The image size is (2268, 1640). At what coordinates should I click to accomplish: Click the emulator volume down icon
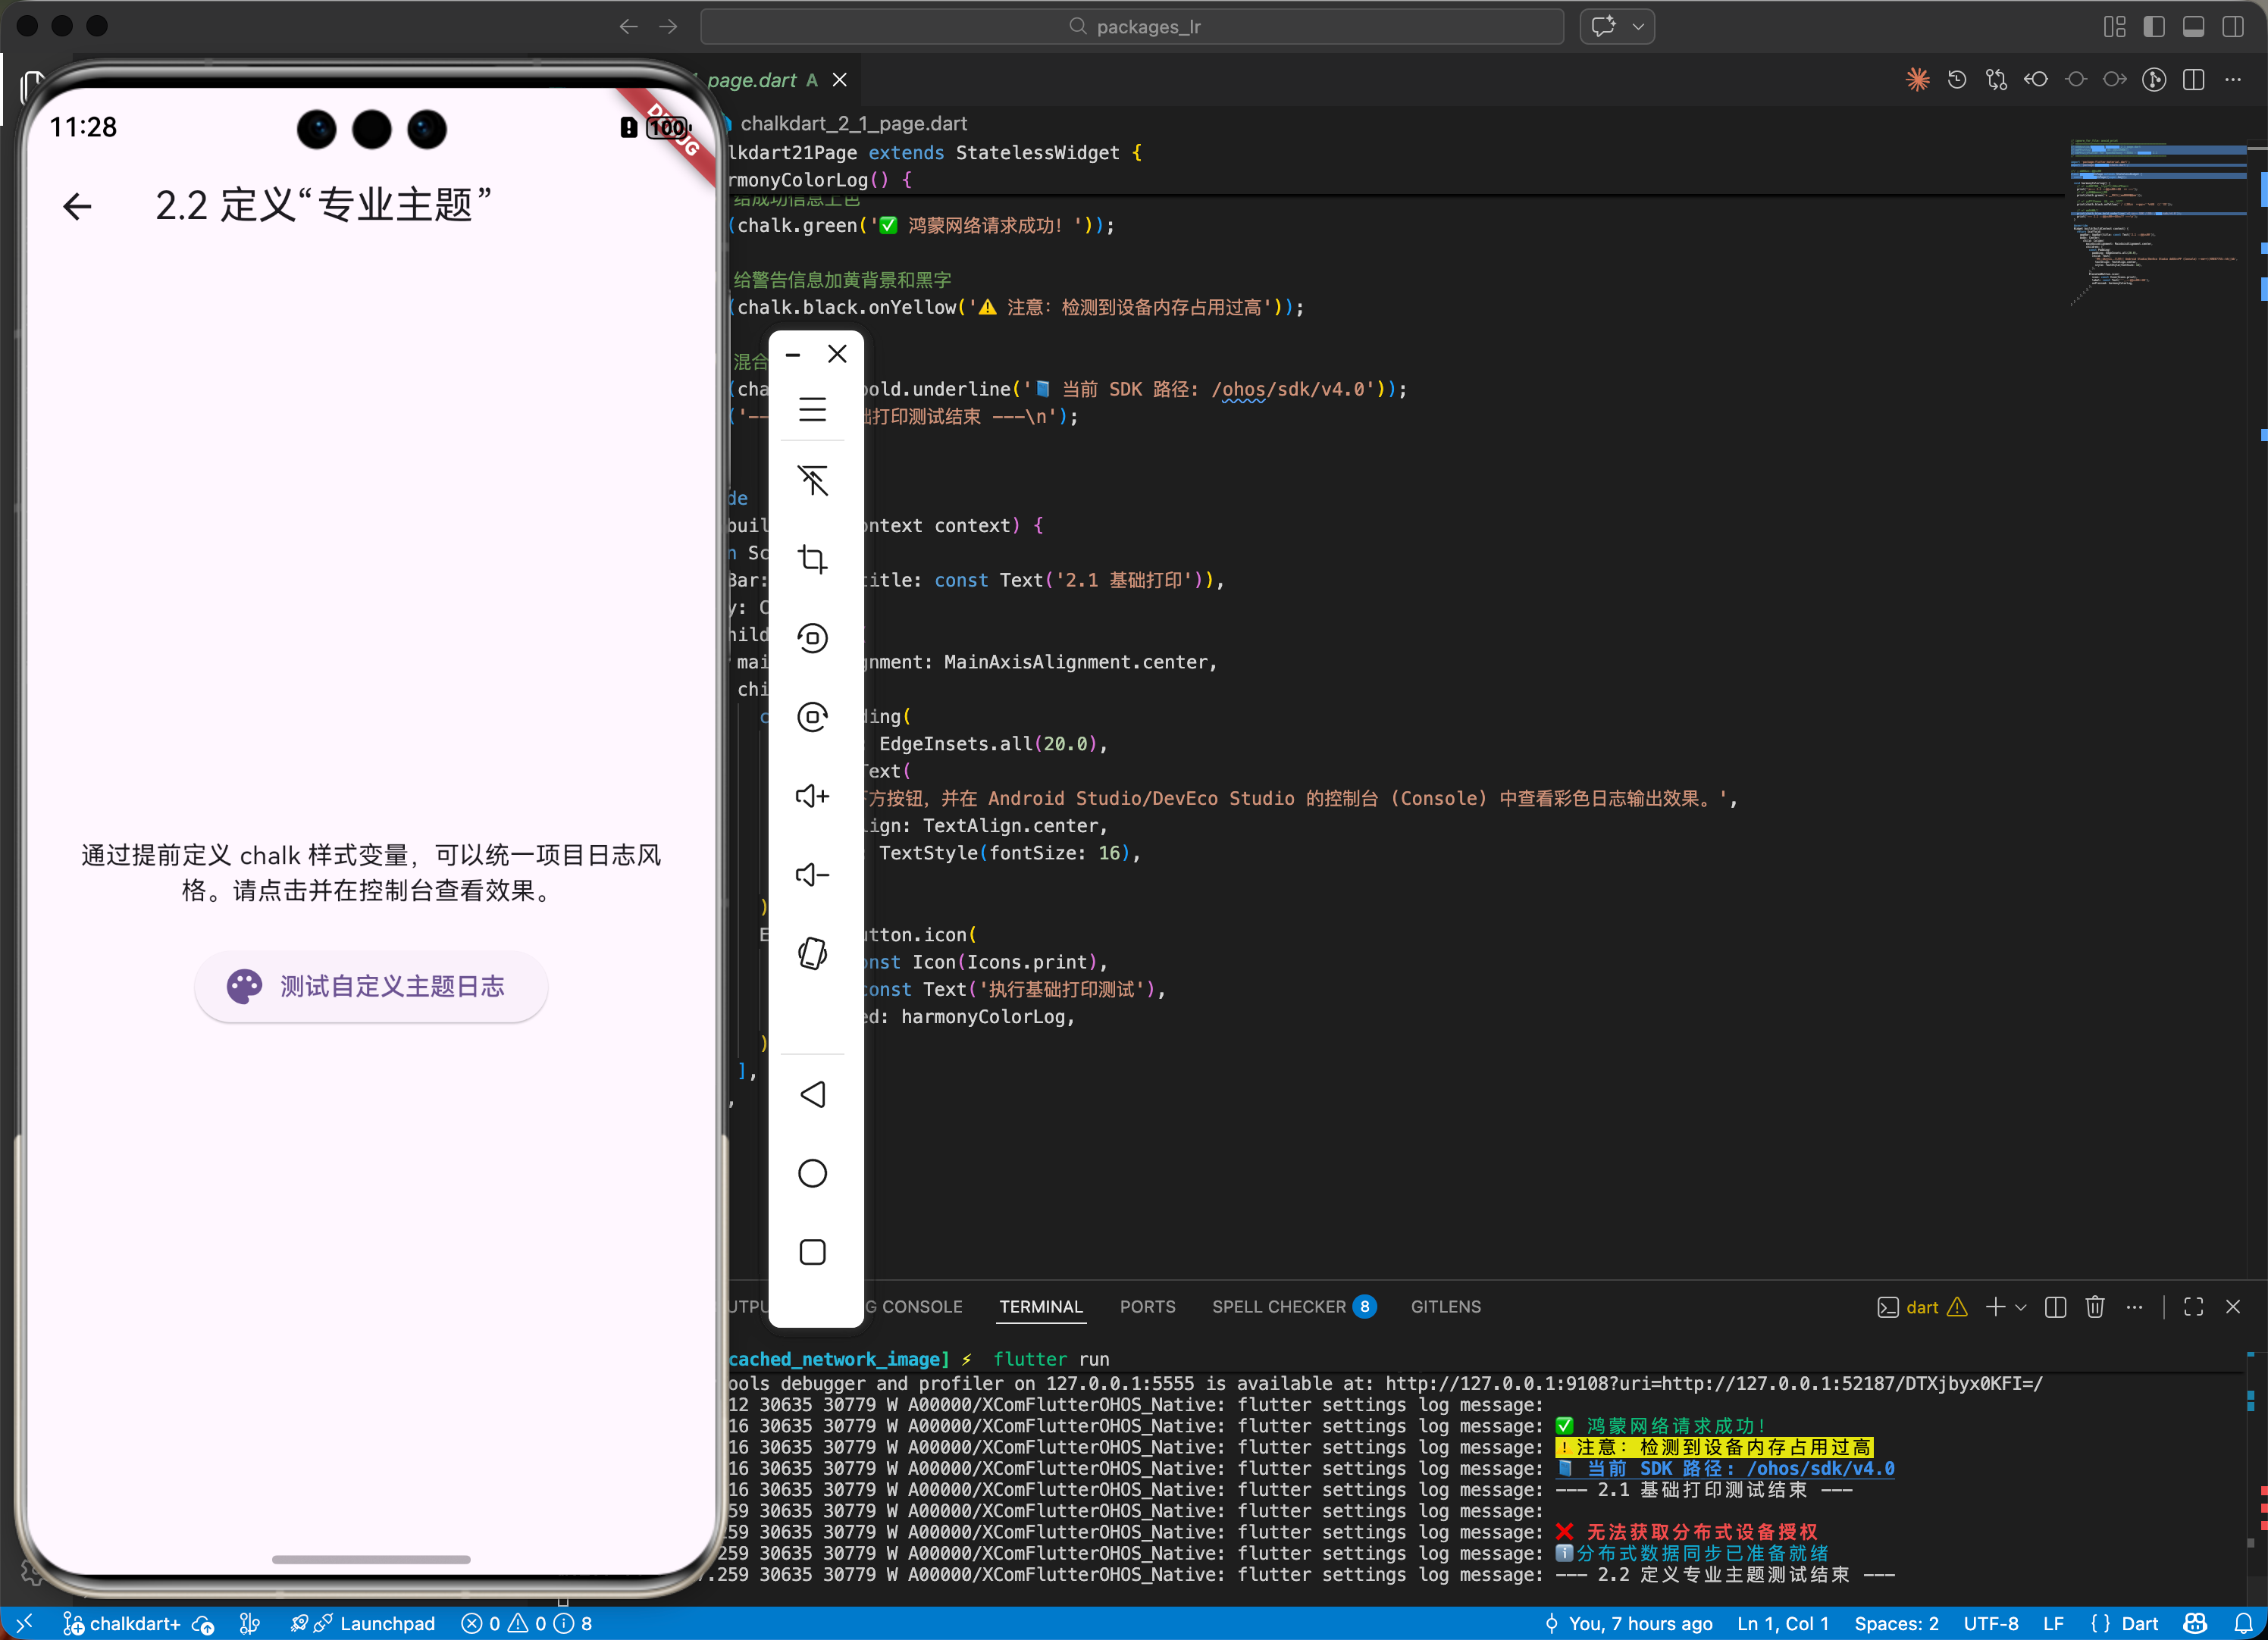812,875
